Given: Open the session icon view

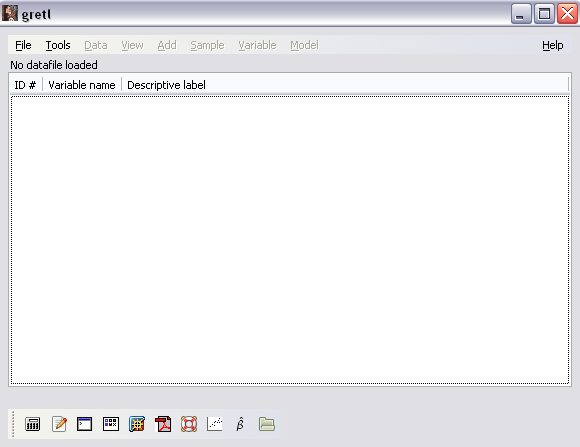Looking at the screenshot, I should (111, 424).
